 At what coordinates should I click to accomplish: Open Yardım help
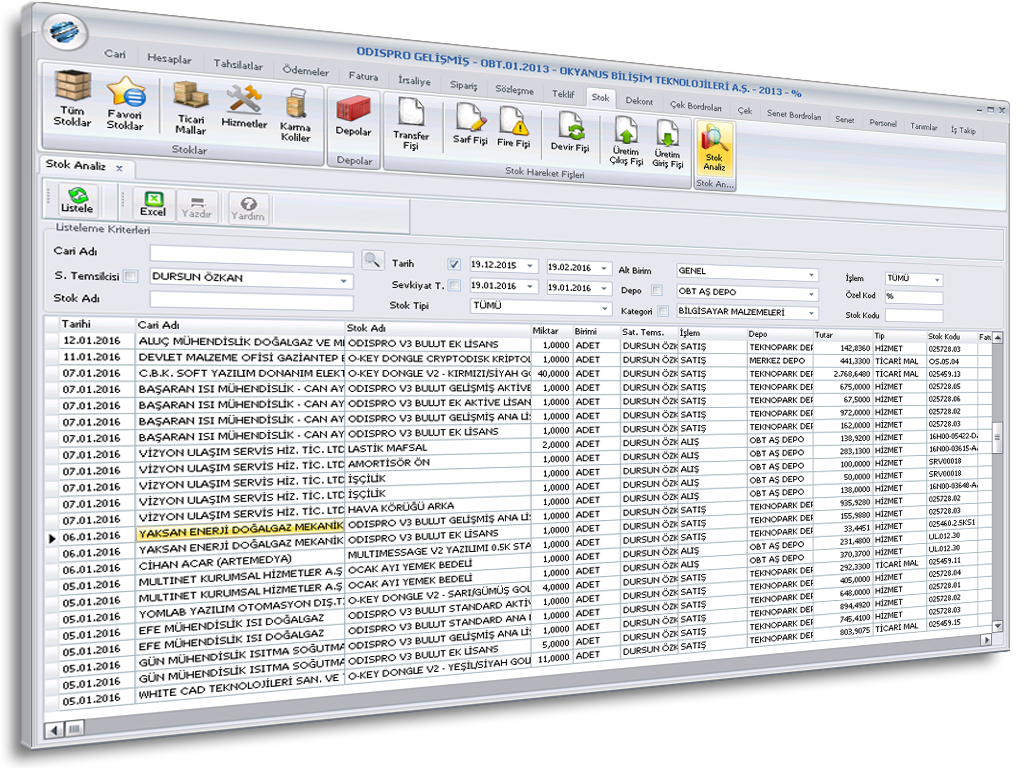248,209
